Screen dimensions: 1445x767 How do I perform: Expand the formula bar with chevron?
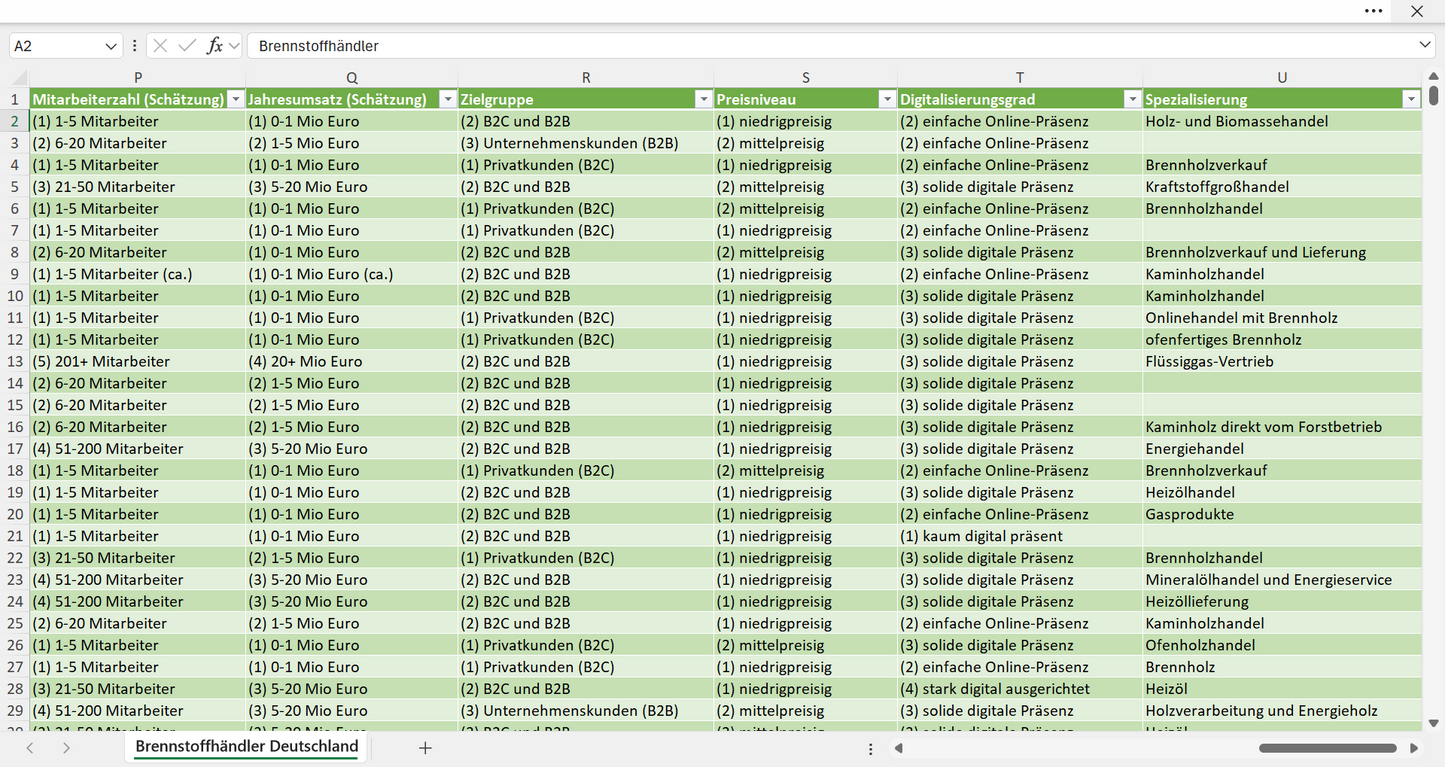1424,45
